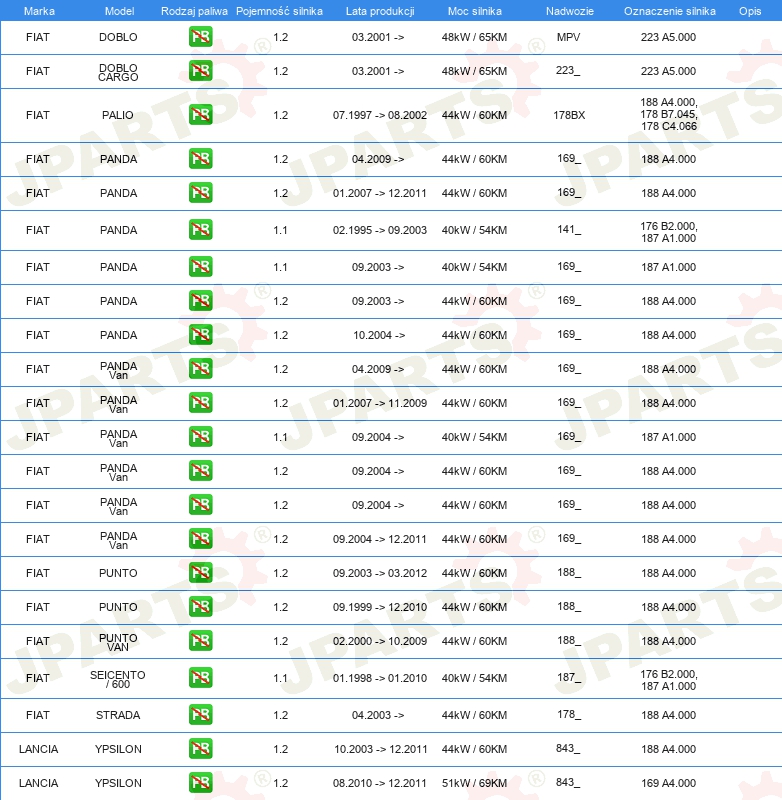Click the Moc silnika column header
Image resolution: width=782 pixels, height=800 pixels.
pos(475,11)
